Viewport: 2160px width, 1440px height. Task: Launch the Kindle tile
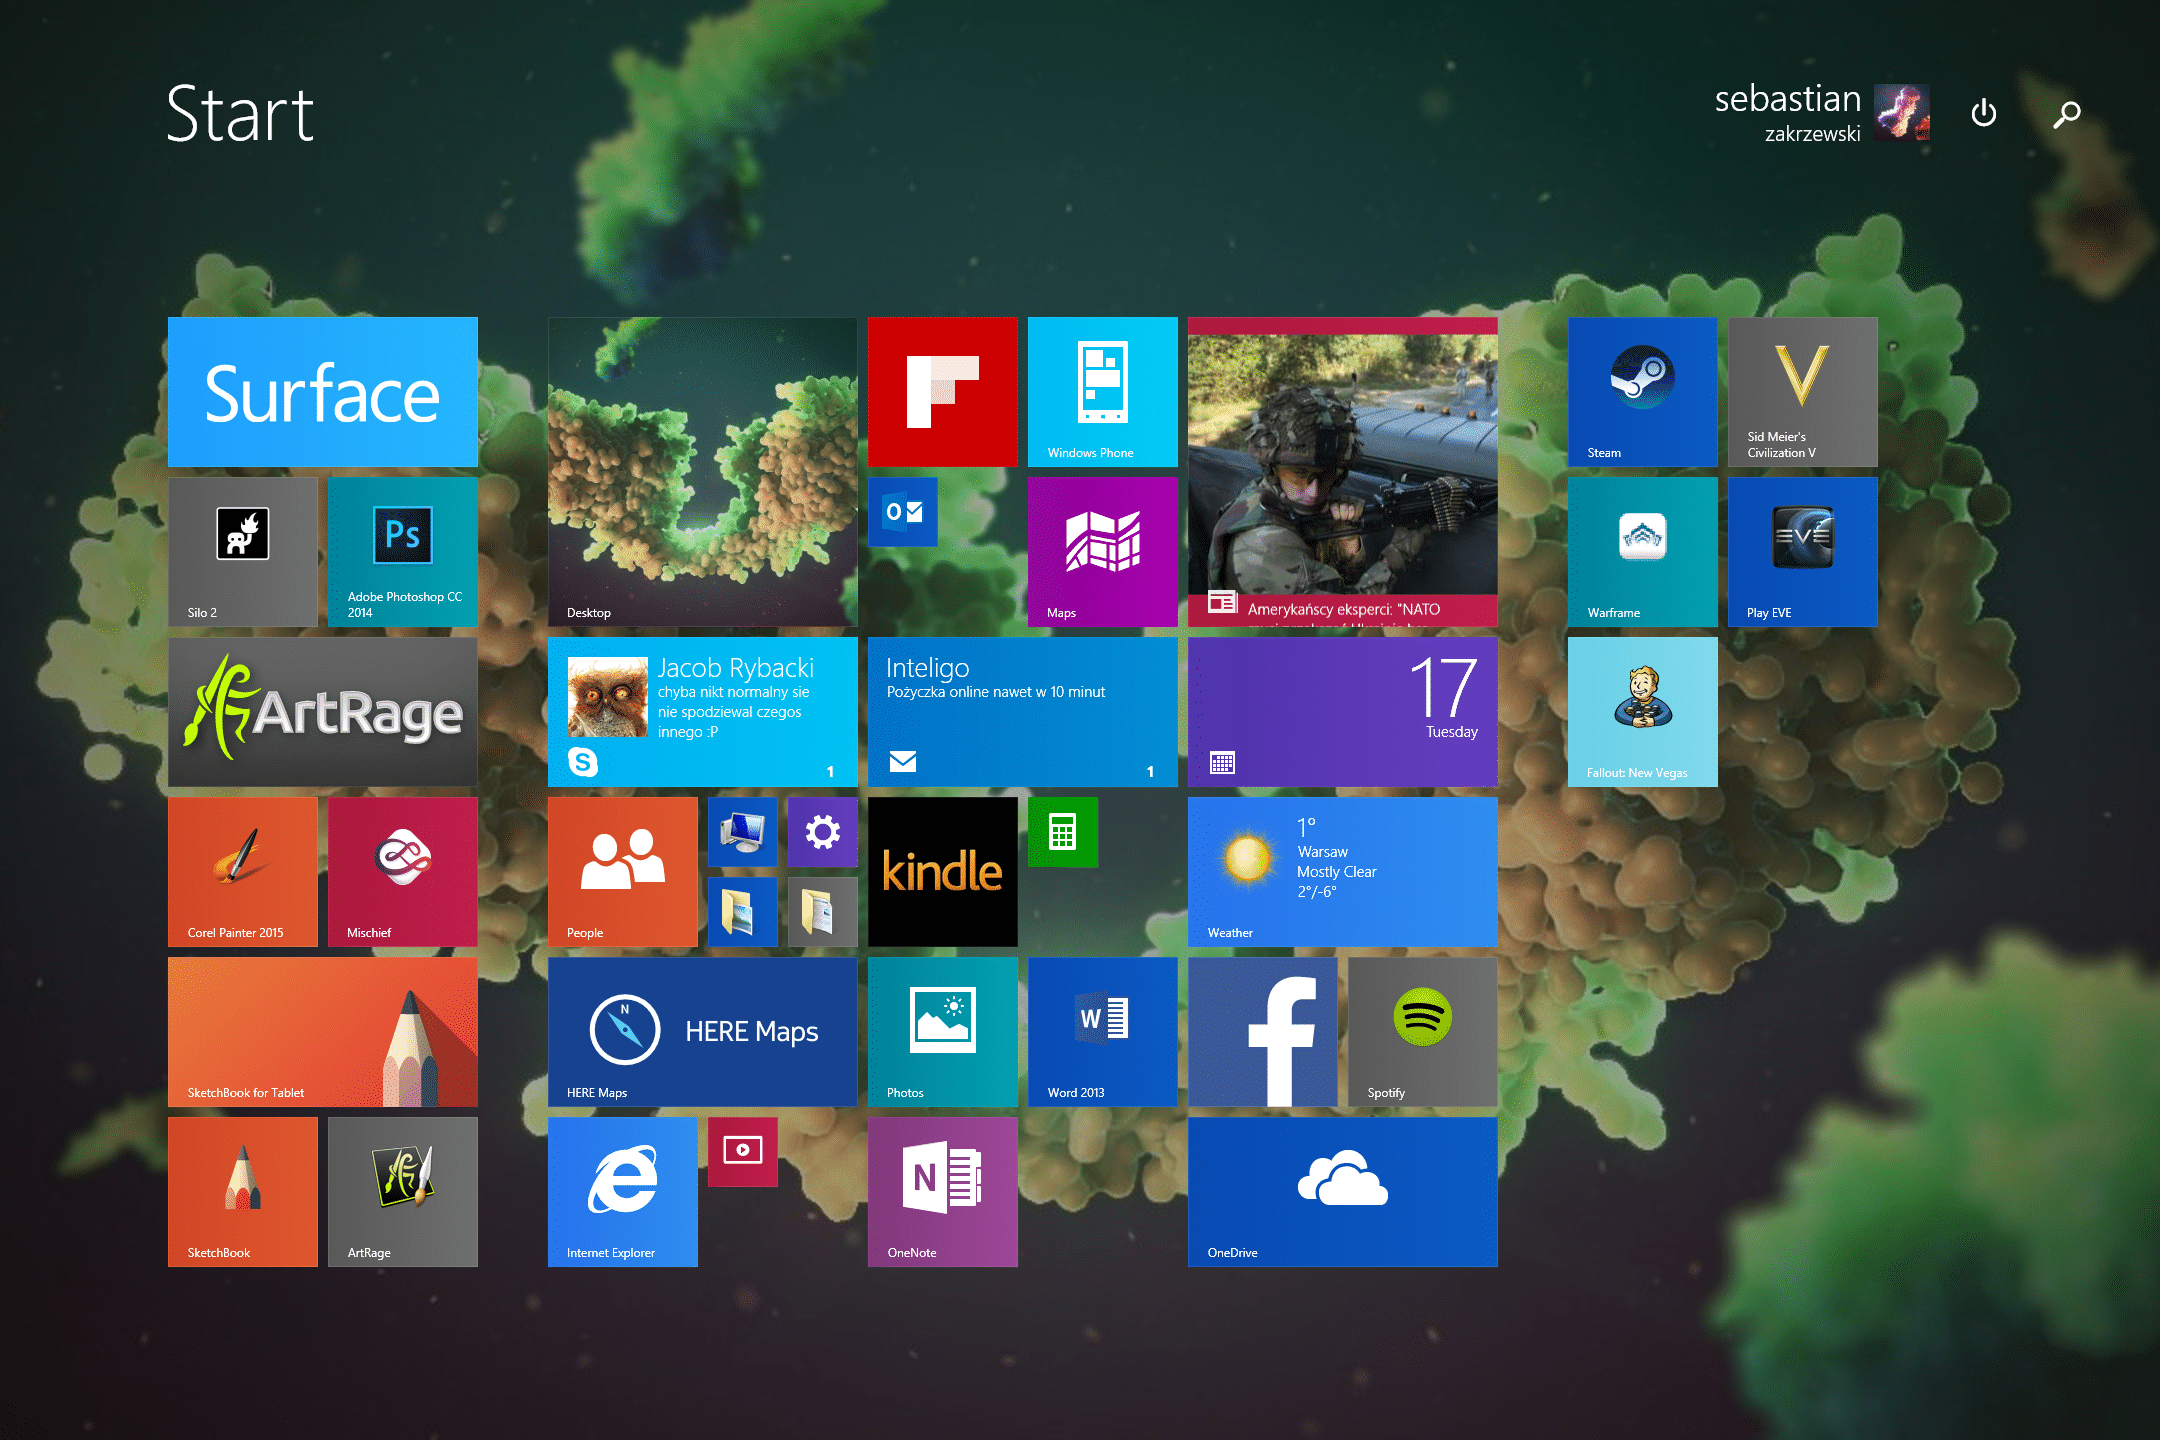943,872
